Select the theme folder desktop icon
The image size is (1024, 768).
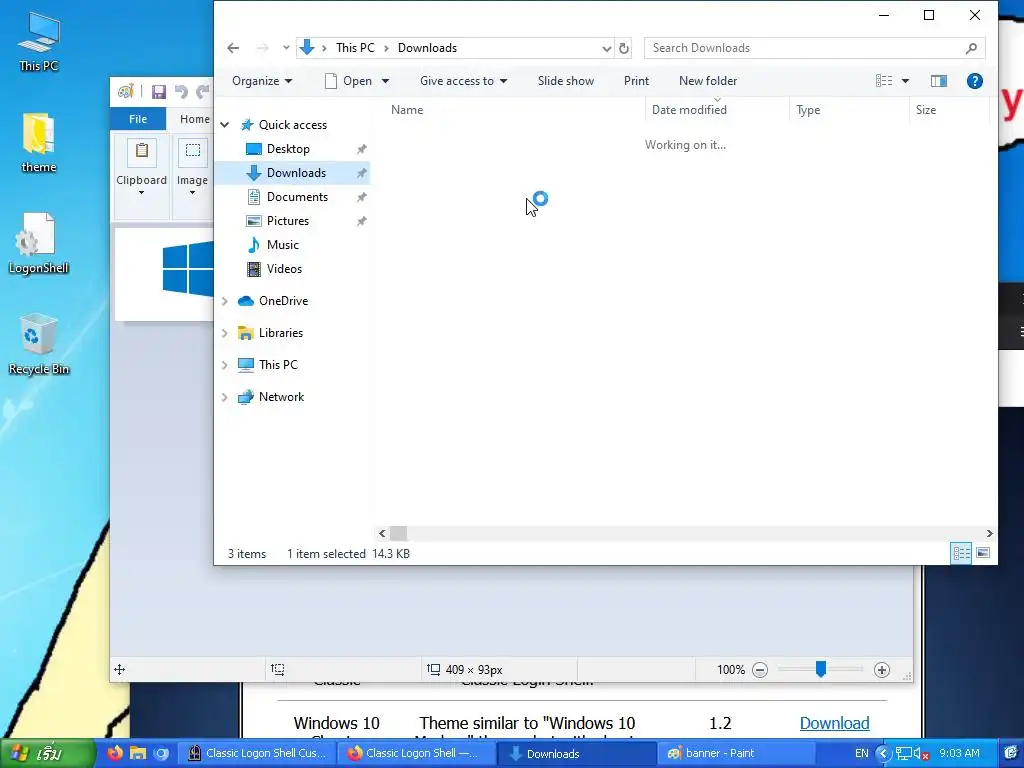click(x=39, y=143)
